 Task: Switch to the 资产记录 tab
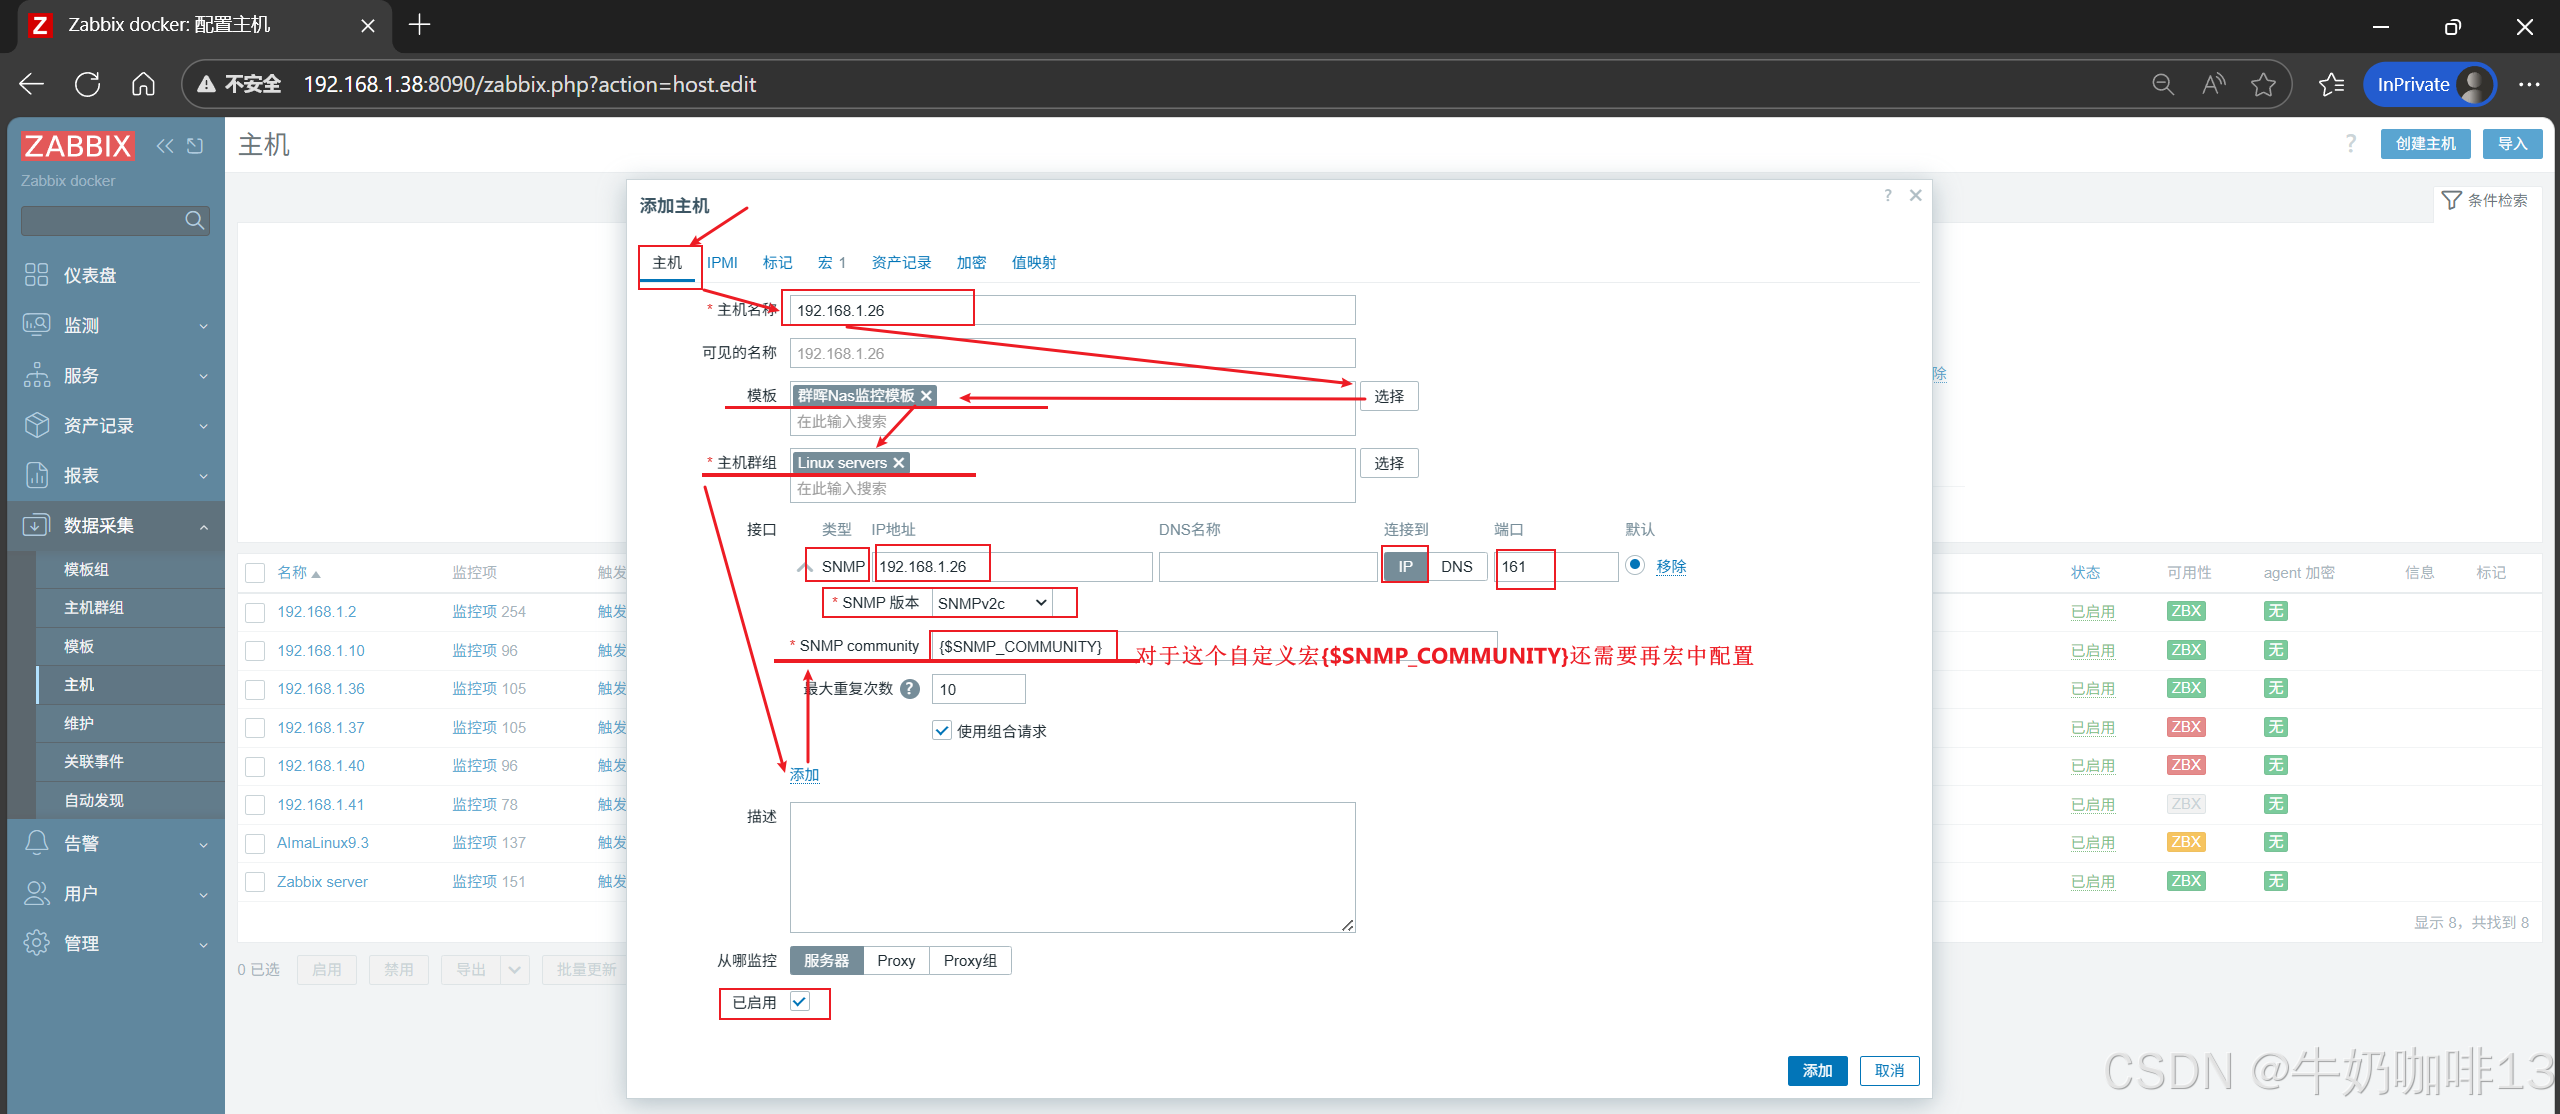(901, 262)
